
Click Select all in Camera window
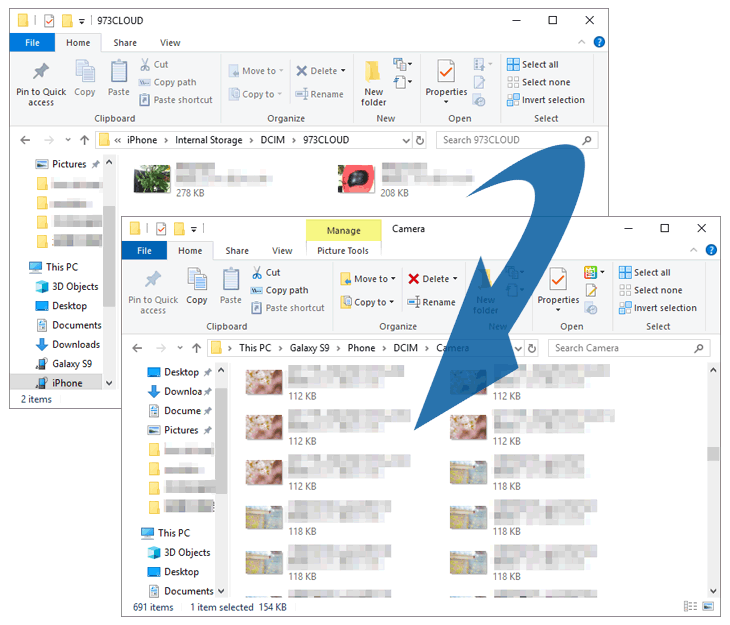coord(645,272)
